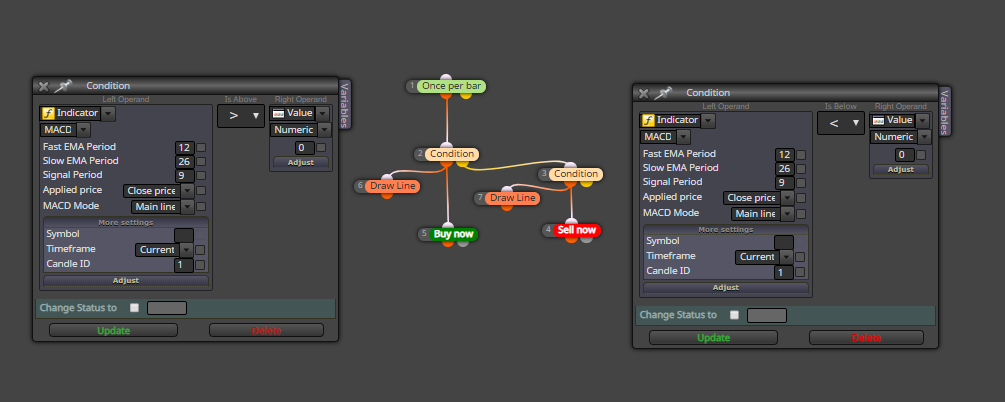Enable Change Status to checkbox, left panel
This screenshot has width=1005, height=402.
tap(134, 308)
